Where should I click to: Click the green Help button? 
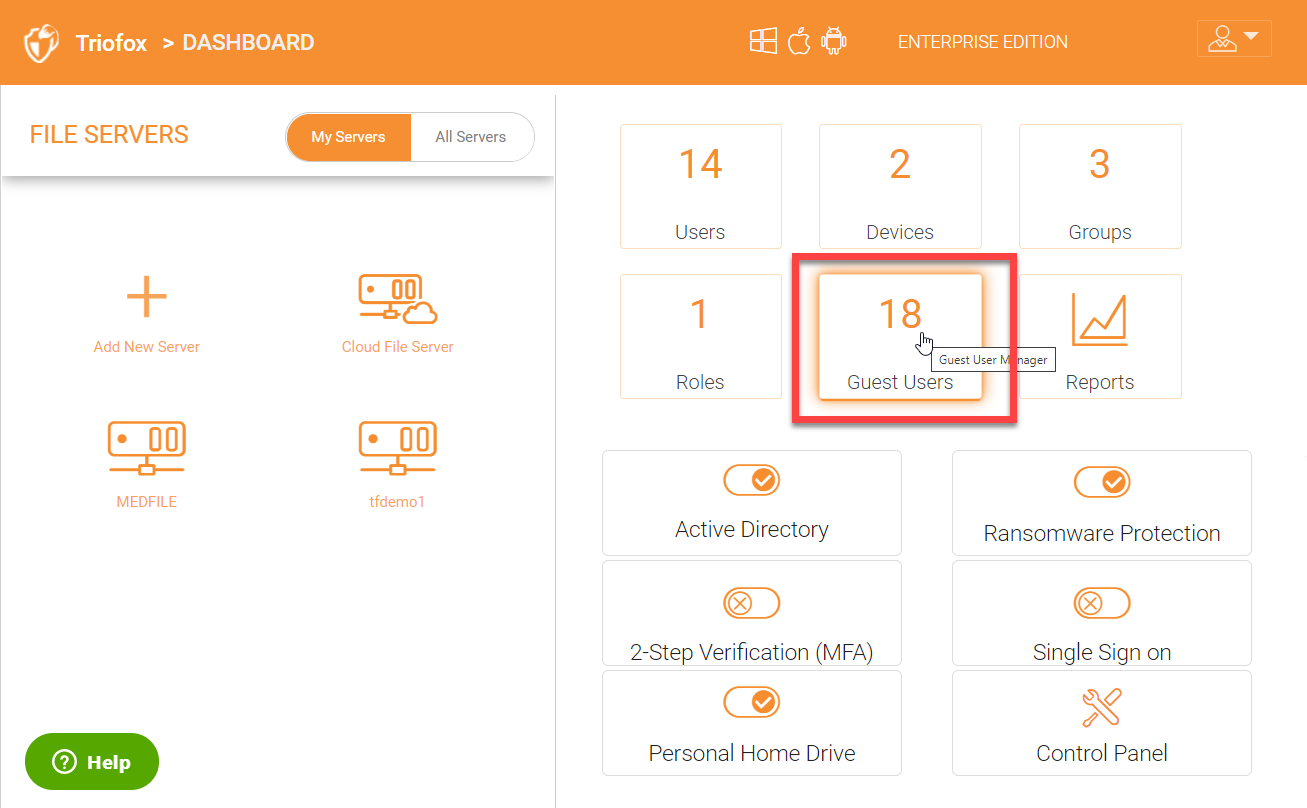(x=92, y=762)
